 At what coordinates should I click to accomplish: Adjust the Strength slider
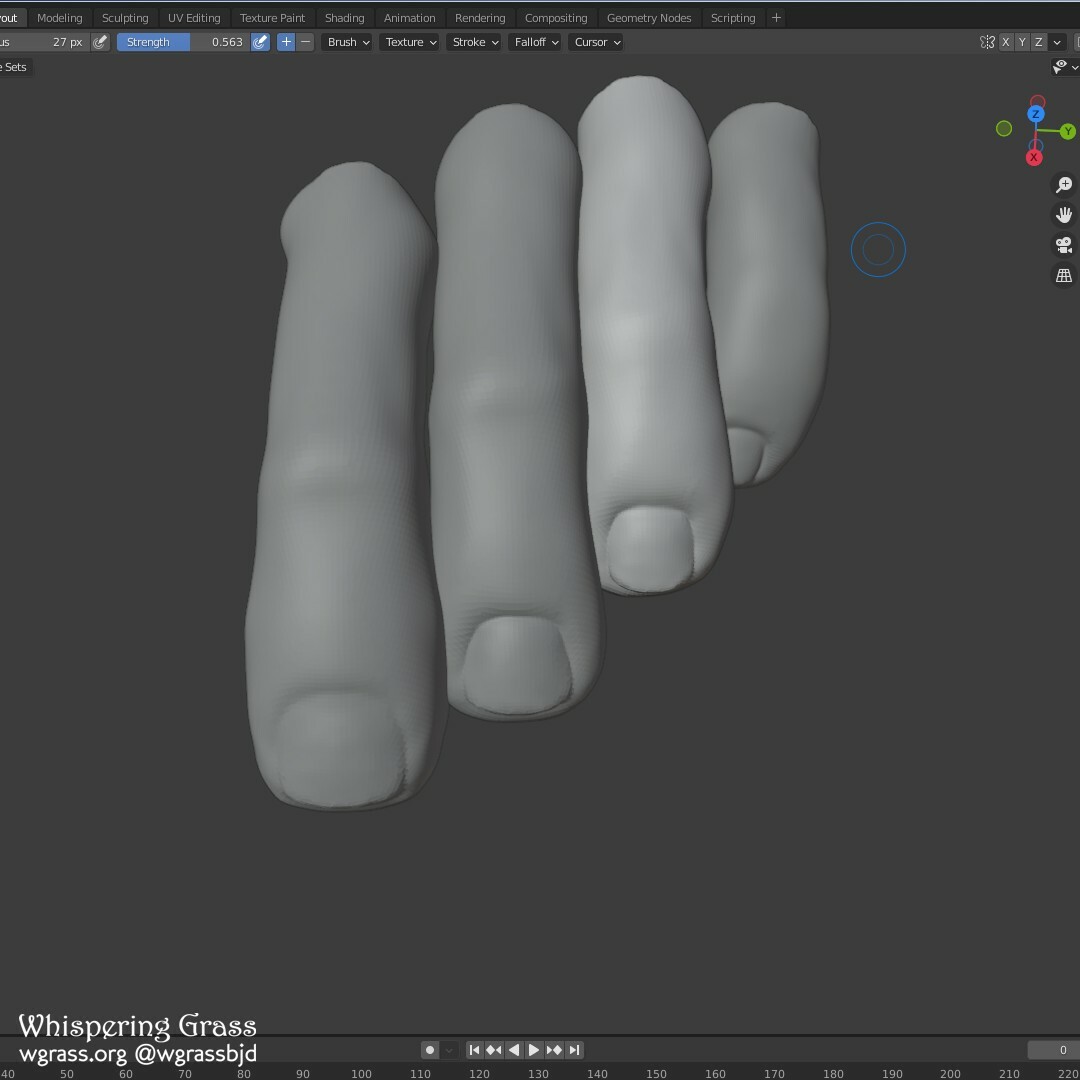183,42
